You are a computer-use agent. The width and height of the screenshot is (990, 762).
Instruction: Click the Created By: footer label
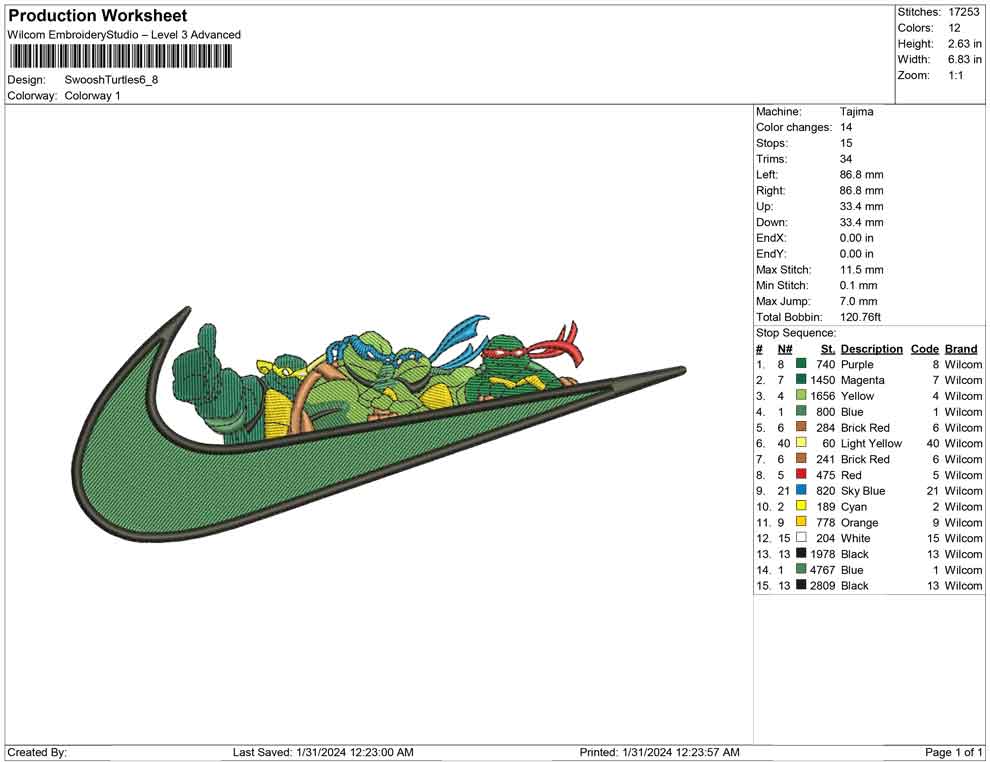[37, 752]
